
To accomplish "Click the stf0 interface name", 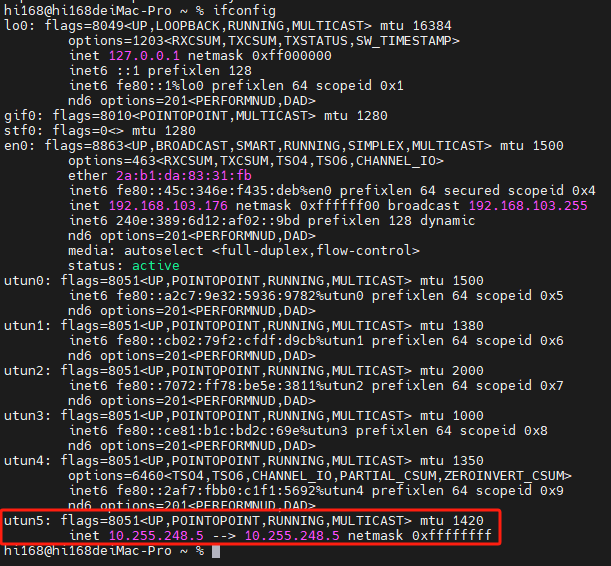I will [23, 130].
